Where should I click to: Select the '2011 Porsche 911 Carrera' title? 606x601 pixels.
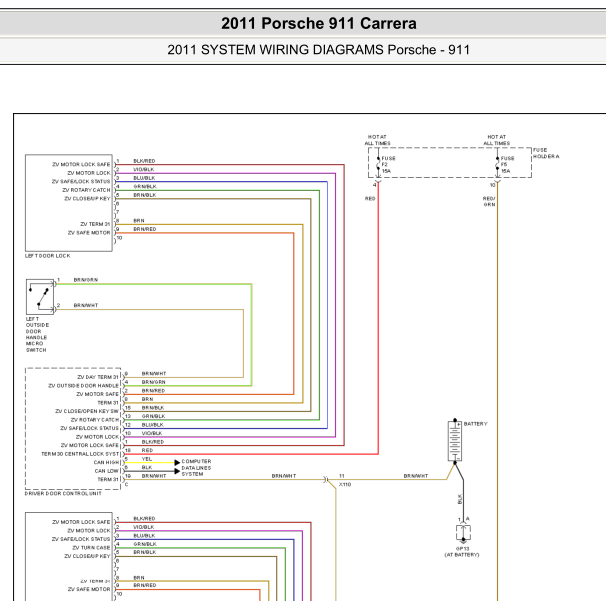click(x=319, y=24)
